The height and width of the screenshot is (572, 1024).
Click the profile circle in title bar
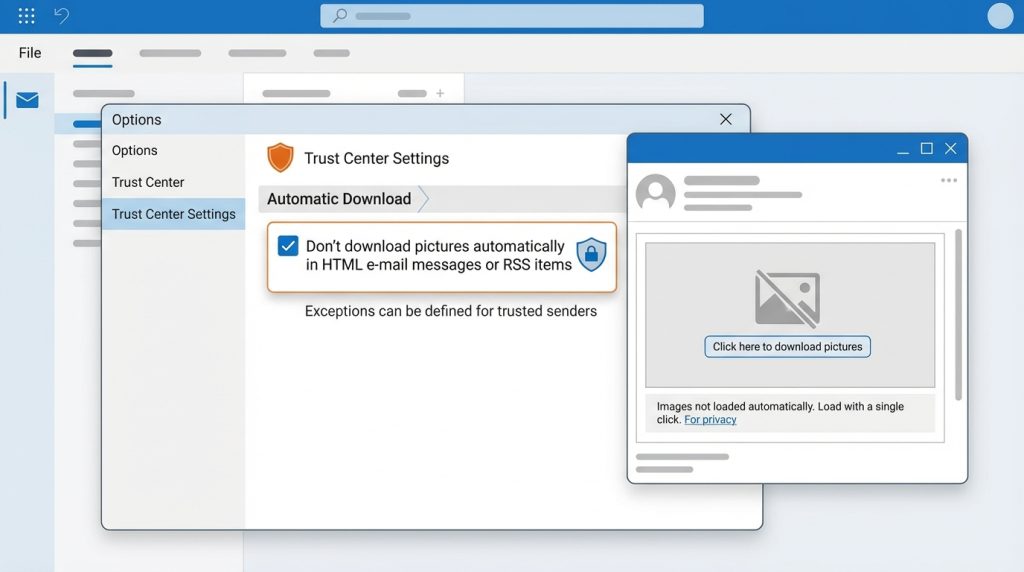point(1000,16)
